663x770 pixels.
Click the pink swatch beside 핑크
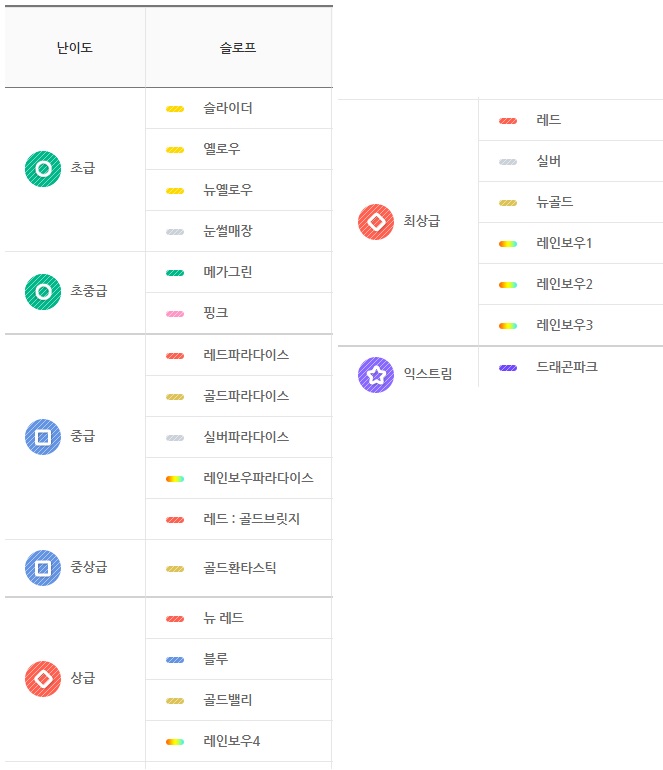tap(175, 314)
